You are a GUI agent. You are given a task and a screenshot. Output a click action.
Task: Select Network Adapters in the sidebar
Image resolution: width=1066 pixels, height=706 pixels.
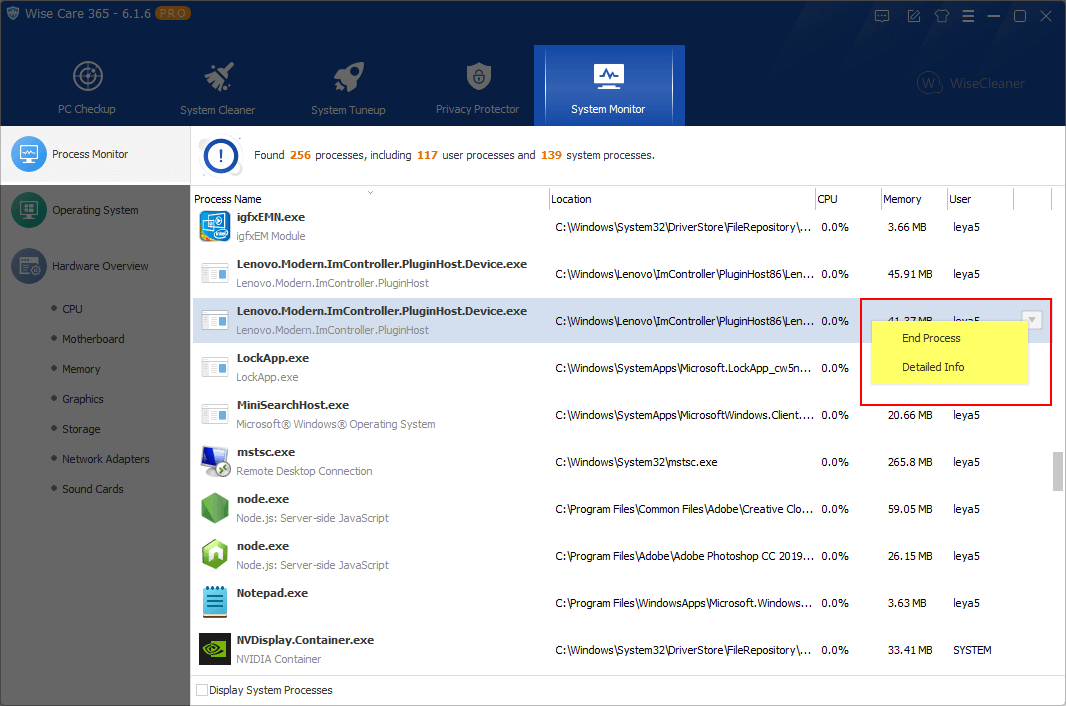click(105, 459)
